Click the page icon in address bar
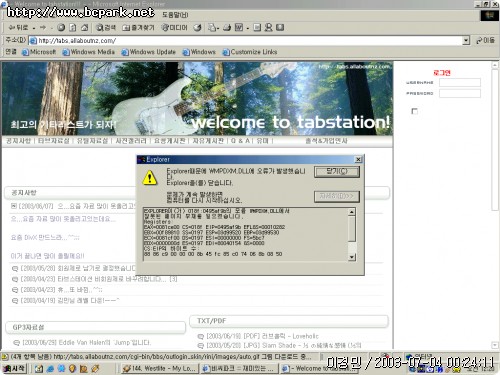 [x=33, y=41]
